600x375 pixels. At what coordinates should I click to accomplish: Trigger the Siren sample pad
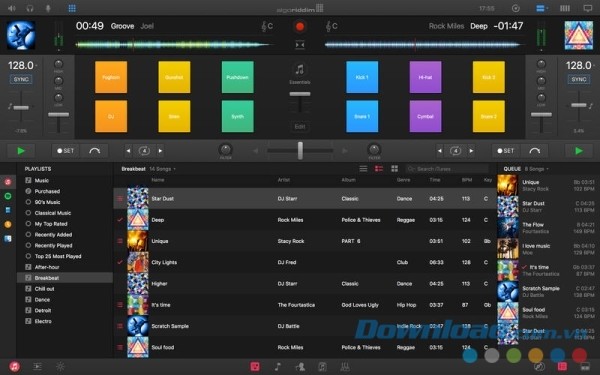click(174, 116)
